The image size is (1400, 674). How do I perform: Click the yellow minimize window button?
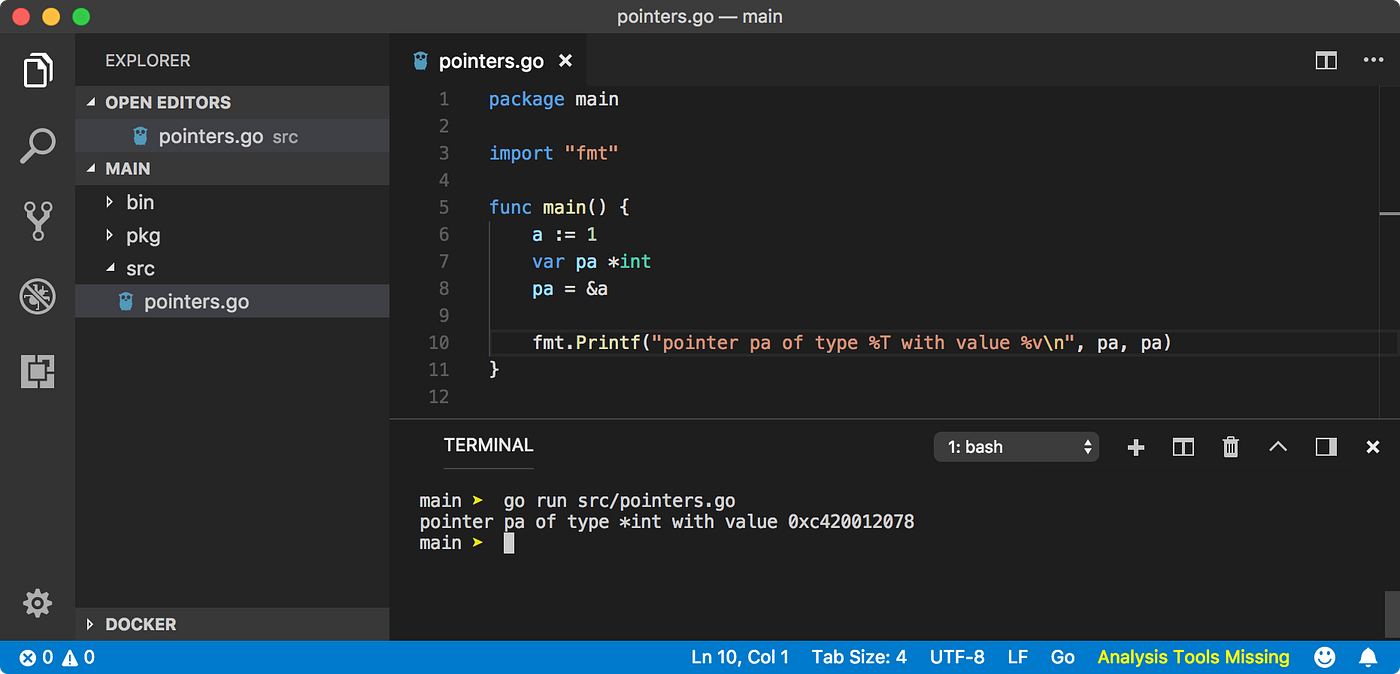click(50, 16)
